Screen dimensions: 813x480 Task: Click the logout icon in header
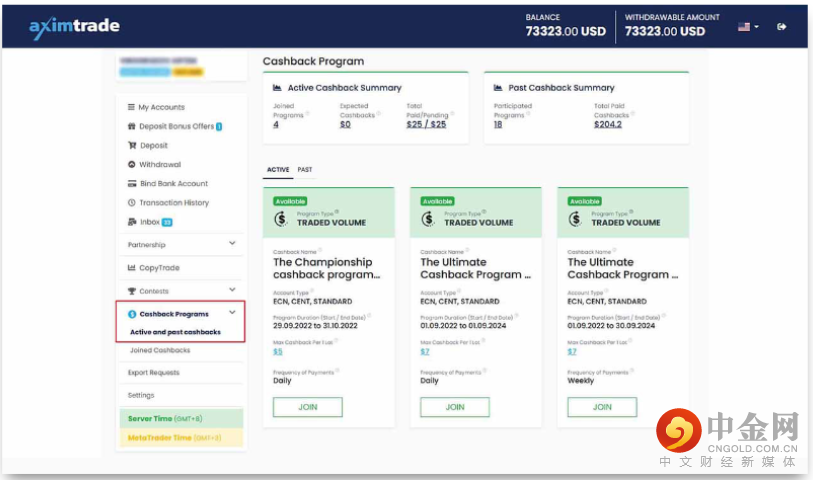(782, 27)
